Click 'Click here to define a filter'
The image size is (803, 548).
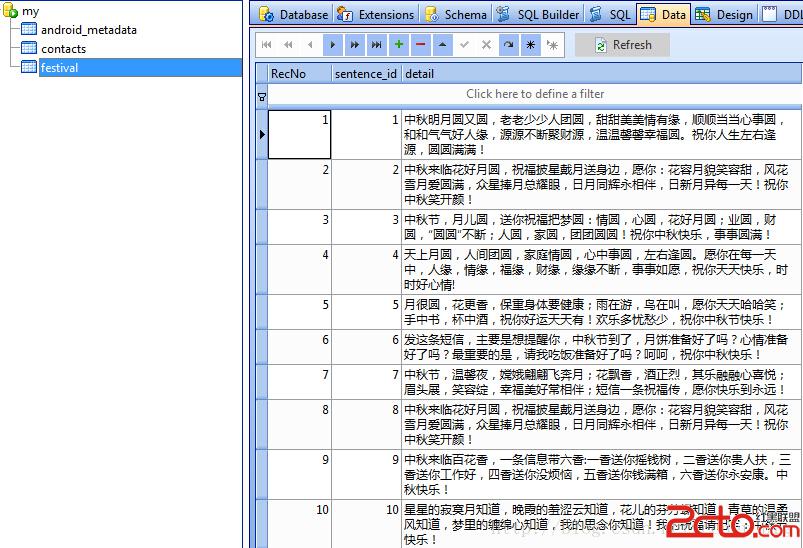[535, 94]
